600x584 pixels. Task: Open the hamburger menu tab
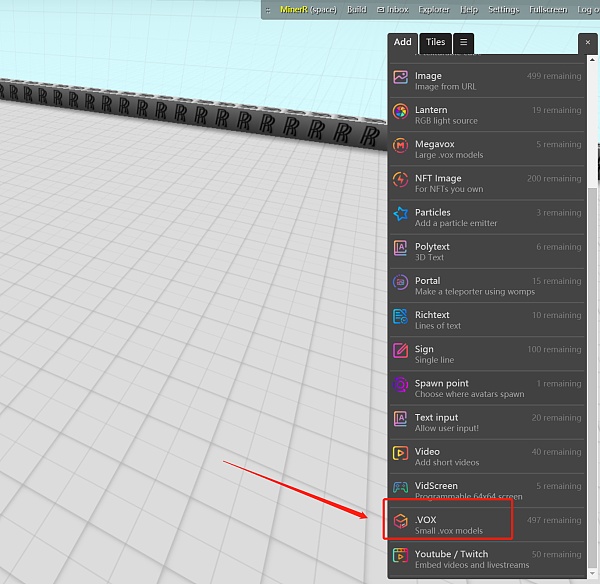tap(463, 42)
